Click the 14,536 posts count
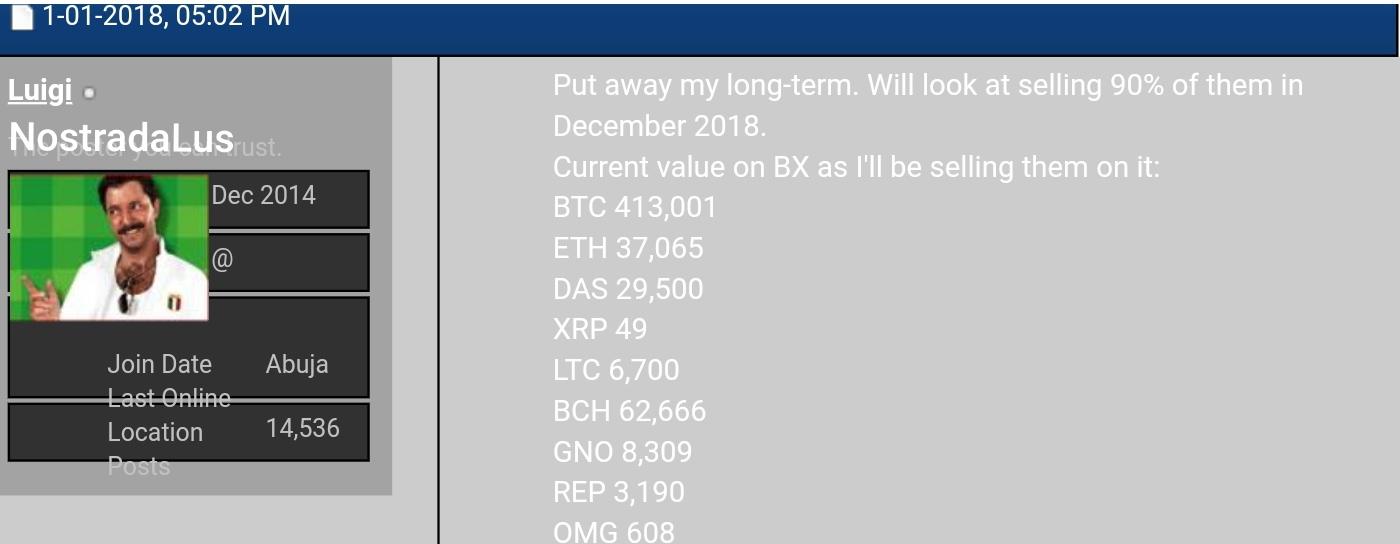Screen dimensions: 1400x544 tap(303, 428)
